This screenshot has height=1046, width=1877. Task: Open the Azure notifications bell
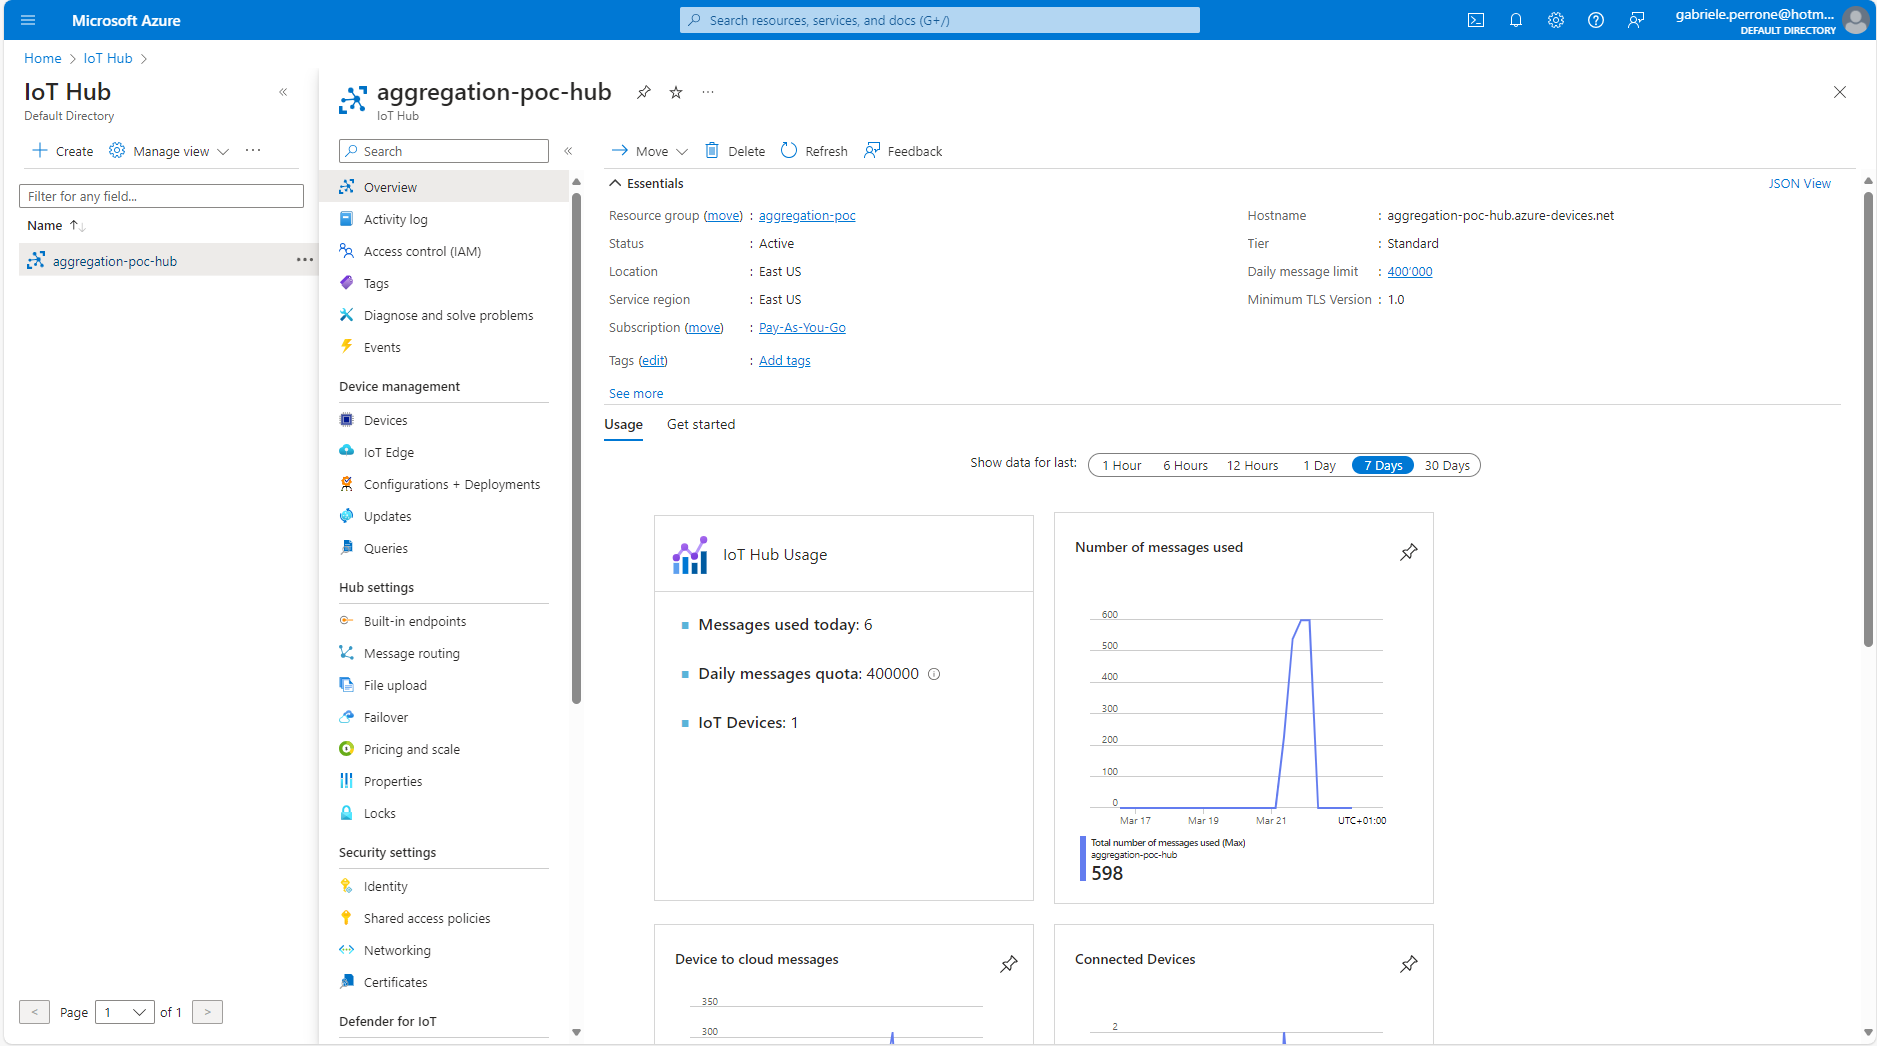[x=1516, y=20]
